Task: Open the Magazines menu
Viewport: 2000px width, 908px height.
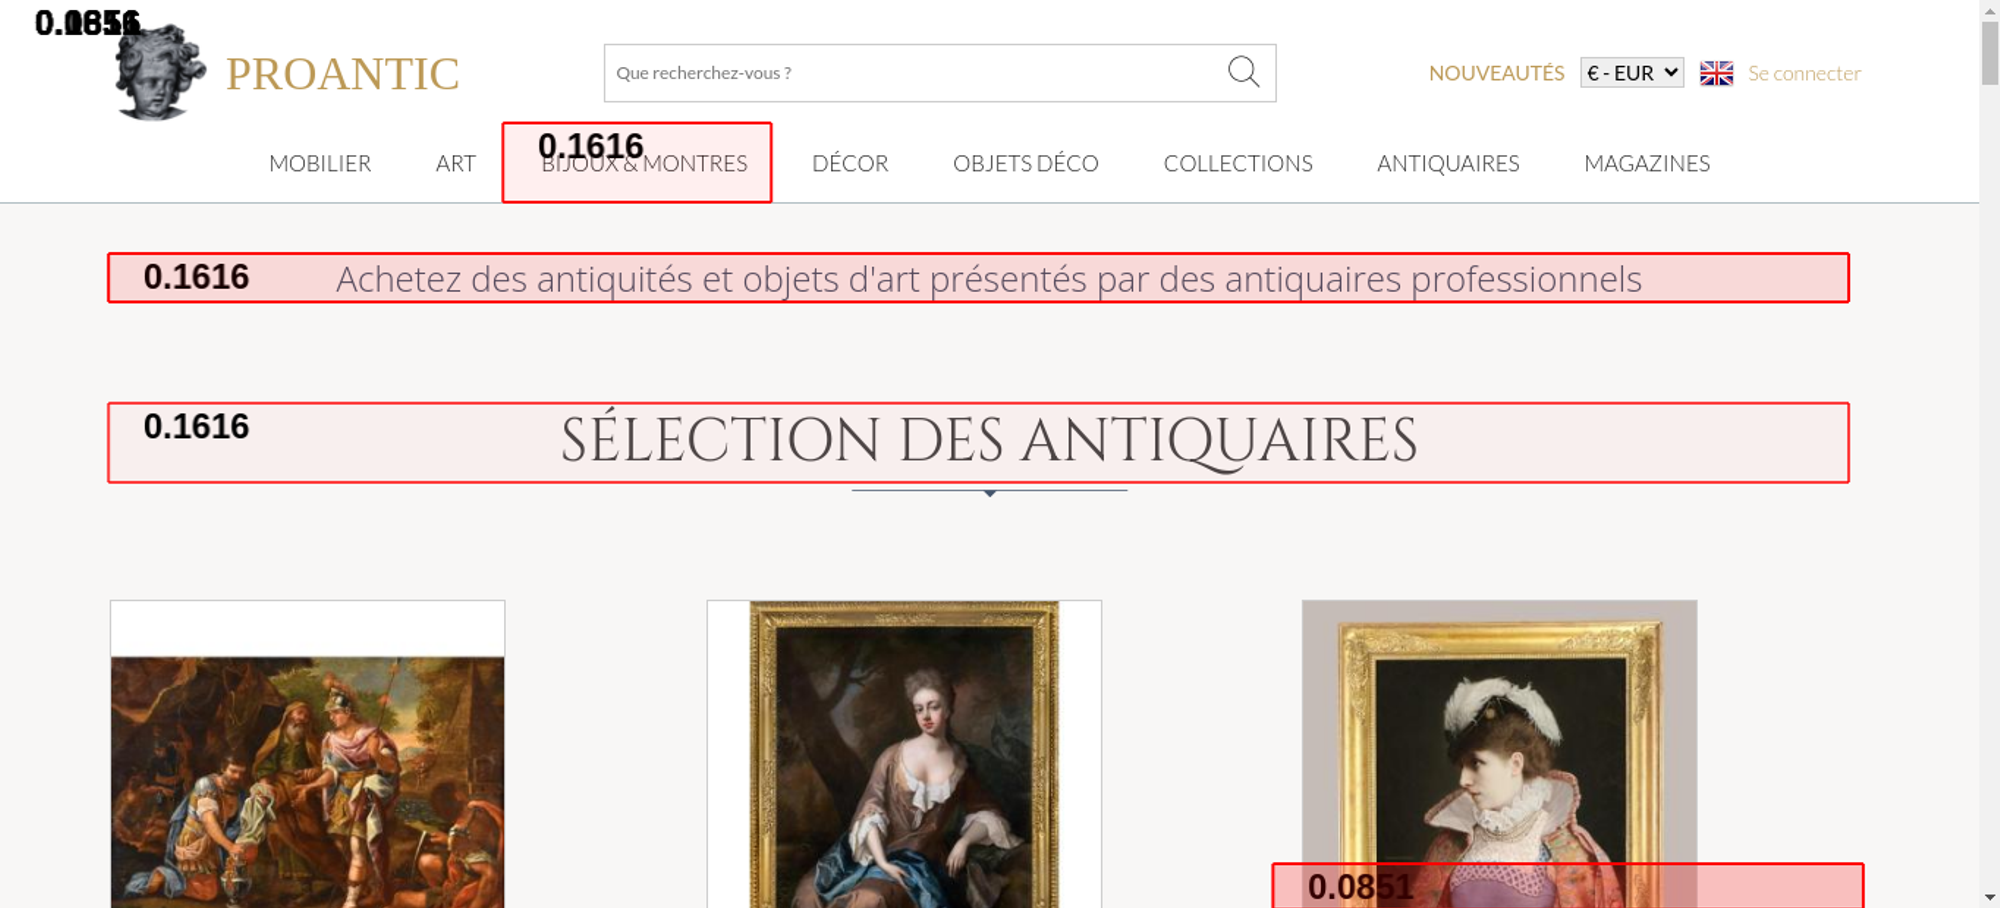Action: pyautogui.click(x=1646, y=163)
